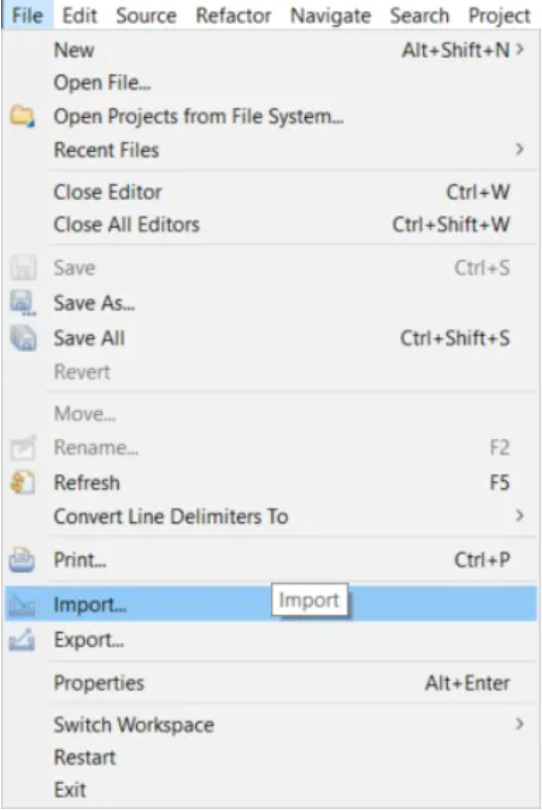Expand the Switch Workspace submenu arrow
Viewport: 542px width, 810px height.
(x=520, y=724)
